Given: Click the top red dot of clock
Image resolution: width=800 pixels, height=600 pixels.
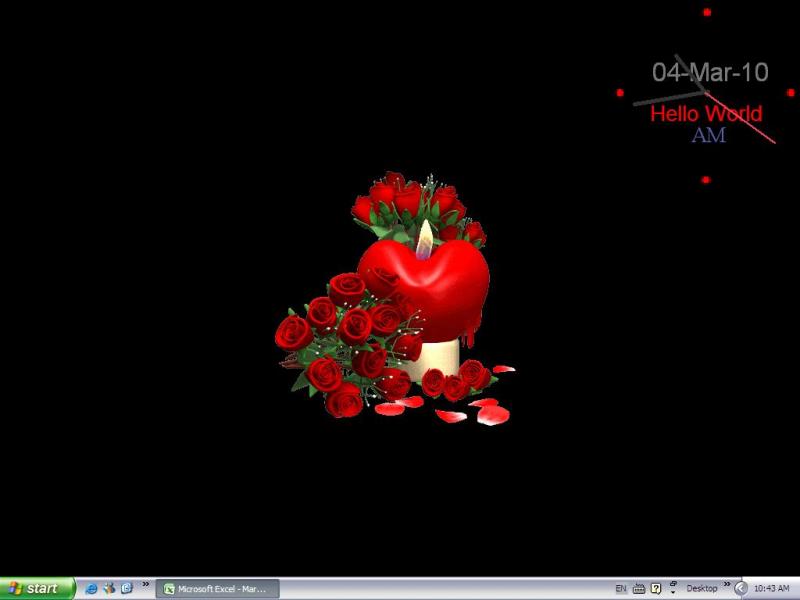Looking at the screenshot, I should click(707, 12).
